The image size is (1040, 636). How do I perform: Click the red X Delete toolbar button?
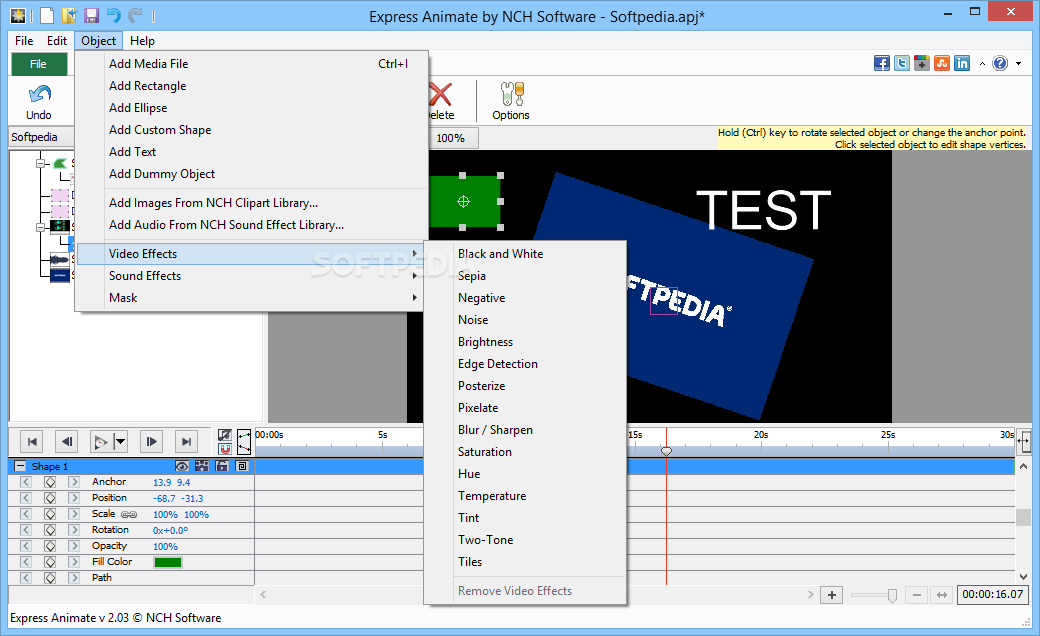[x=440, y=101]
